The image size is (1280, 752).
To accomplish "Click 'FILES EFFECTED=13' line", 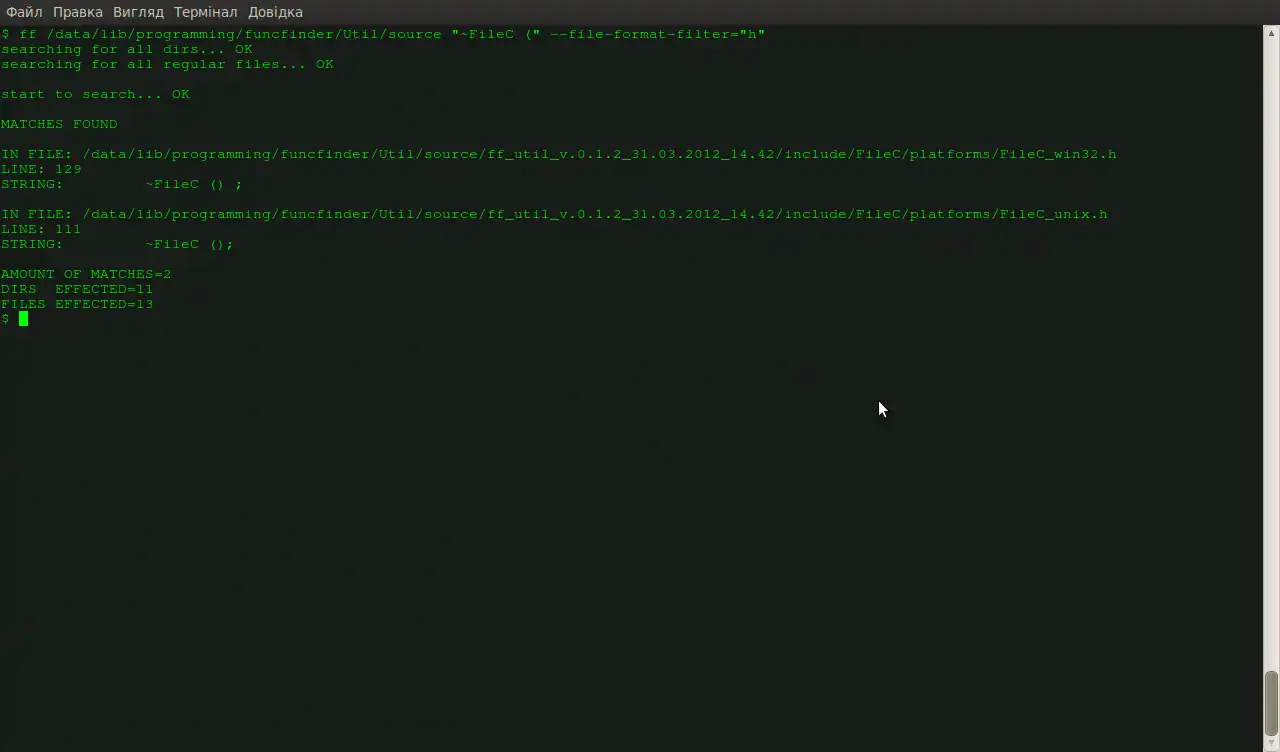I will point(77,304).
